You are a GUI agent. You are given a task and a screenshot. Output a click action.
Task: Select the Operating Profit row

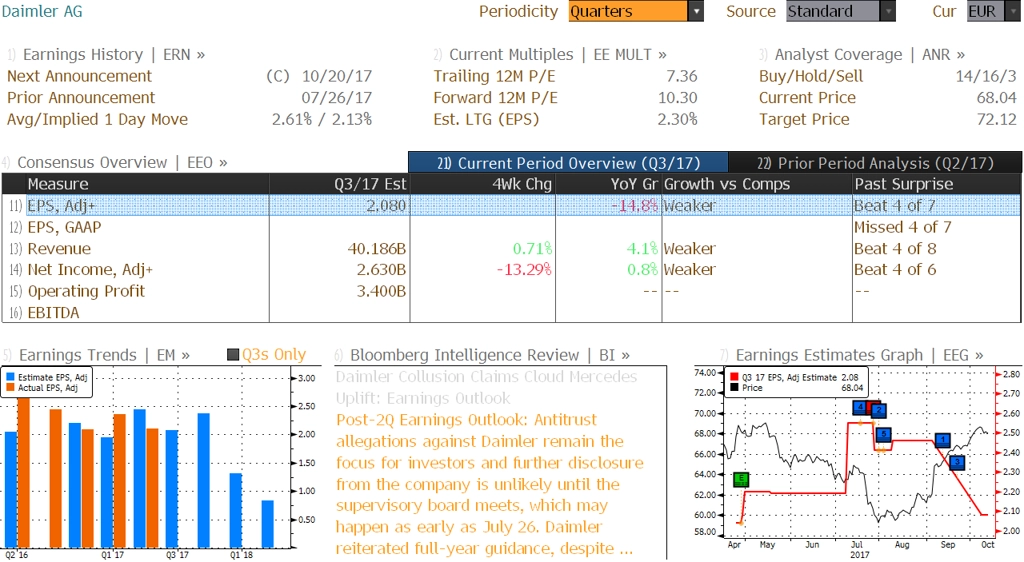511,291
